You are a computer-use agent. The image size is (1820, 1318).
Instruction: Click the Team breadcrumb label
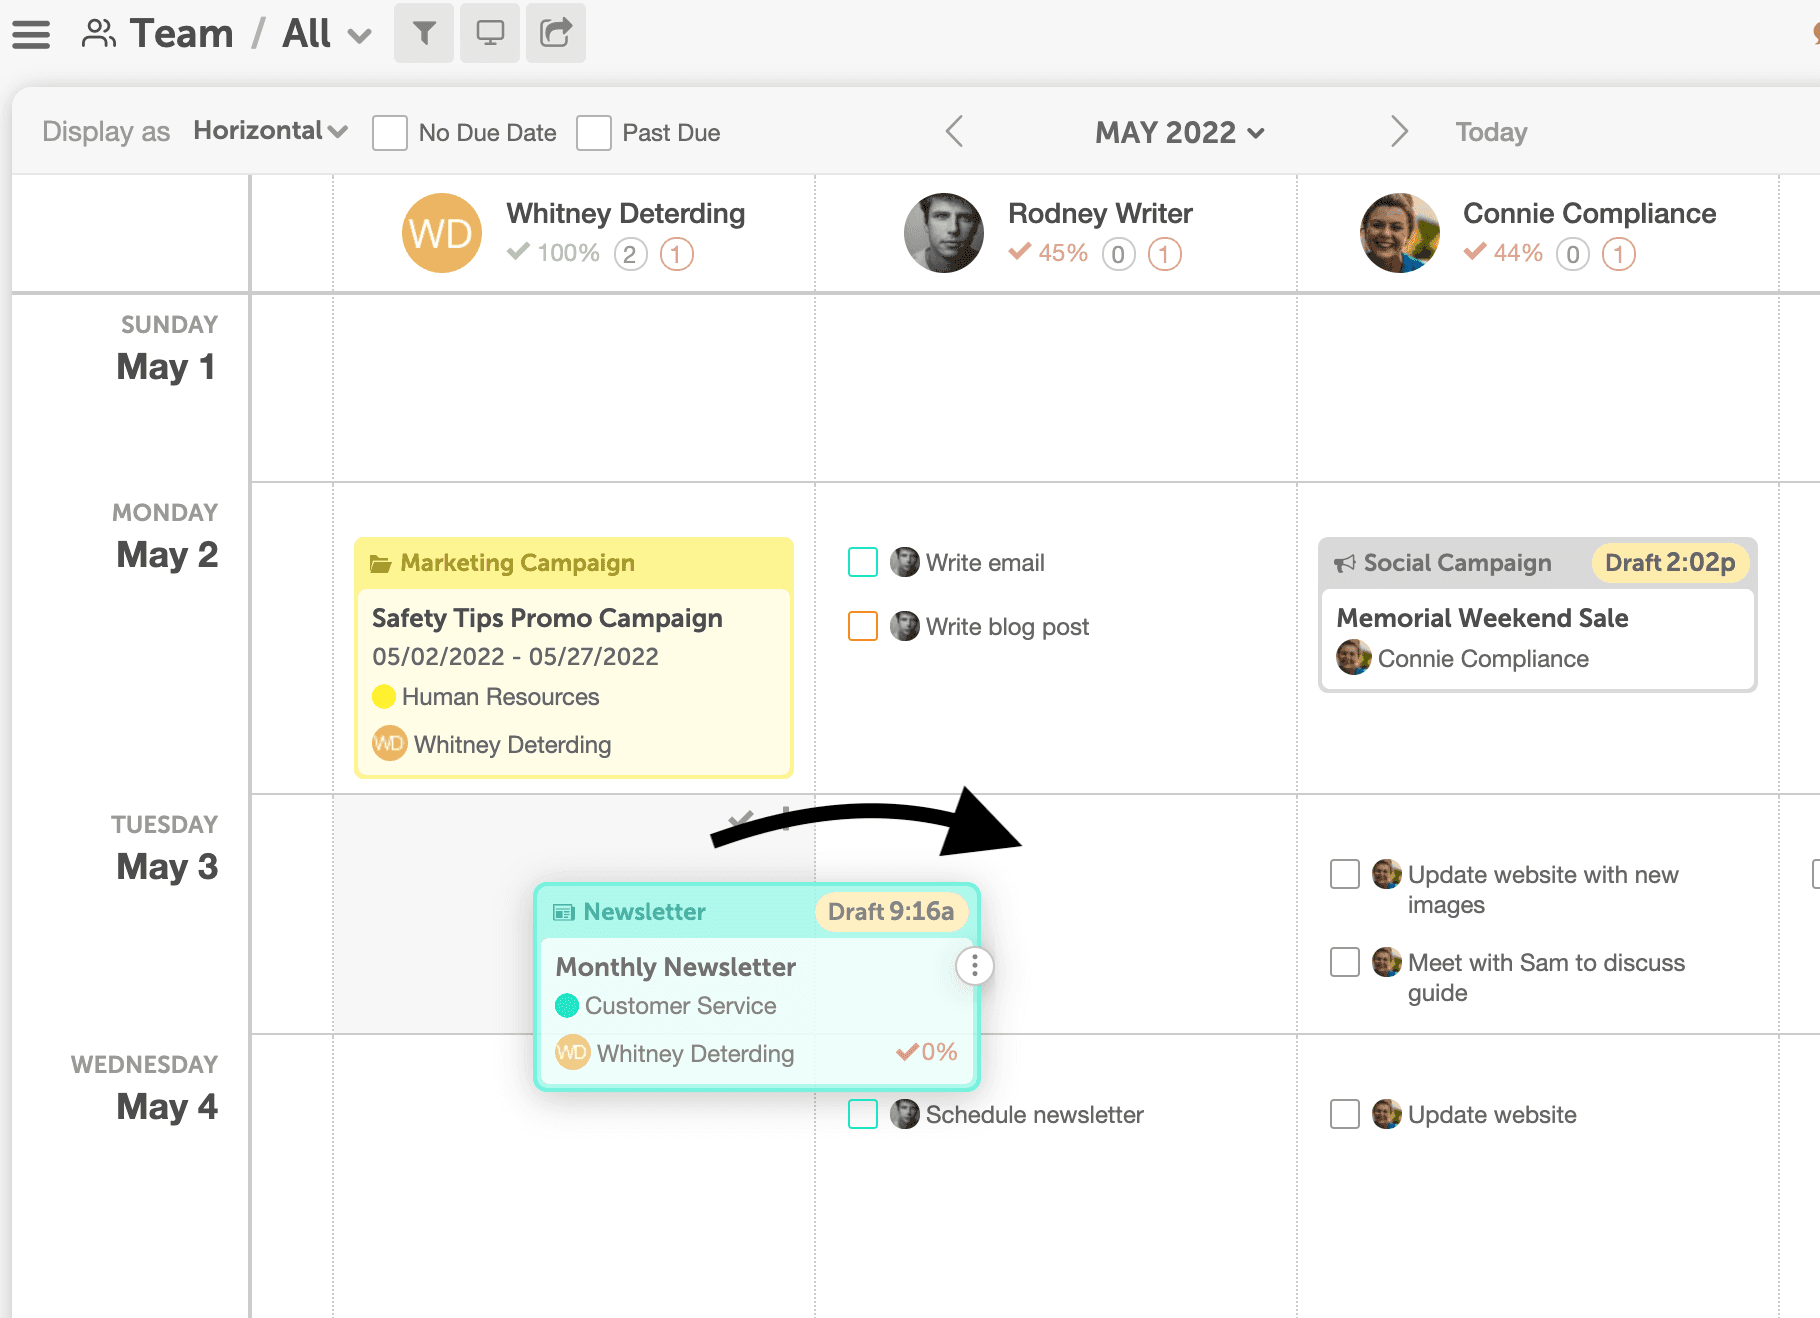pos(181,34)
